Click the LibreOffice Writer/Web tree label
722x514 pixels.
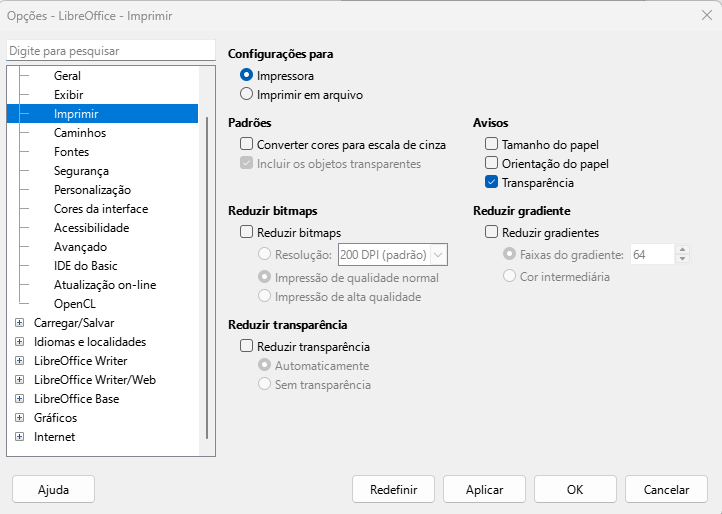pos(95,380)
